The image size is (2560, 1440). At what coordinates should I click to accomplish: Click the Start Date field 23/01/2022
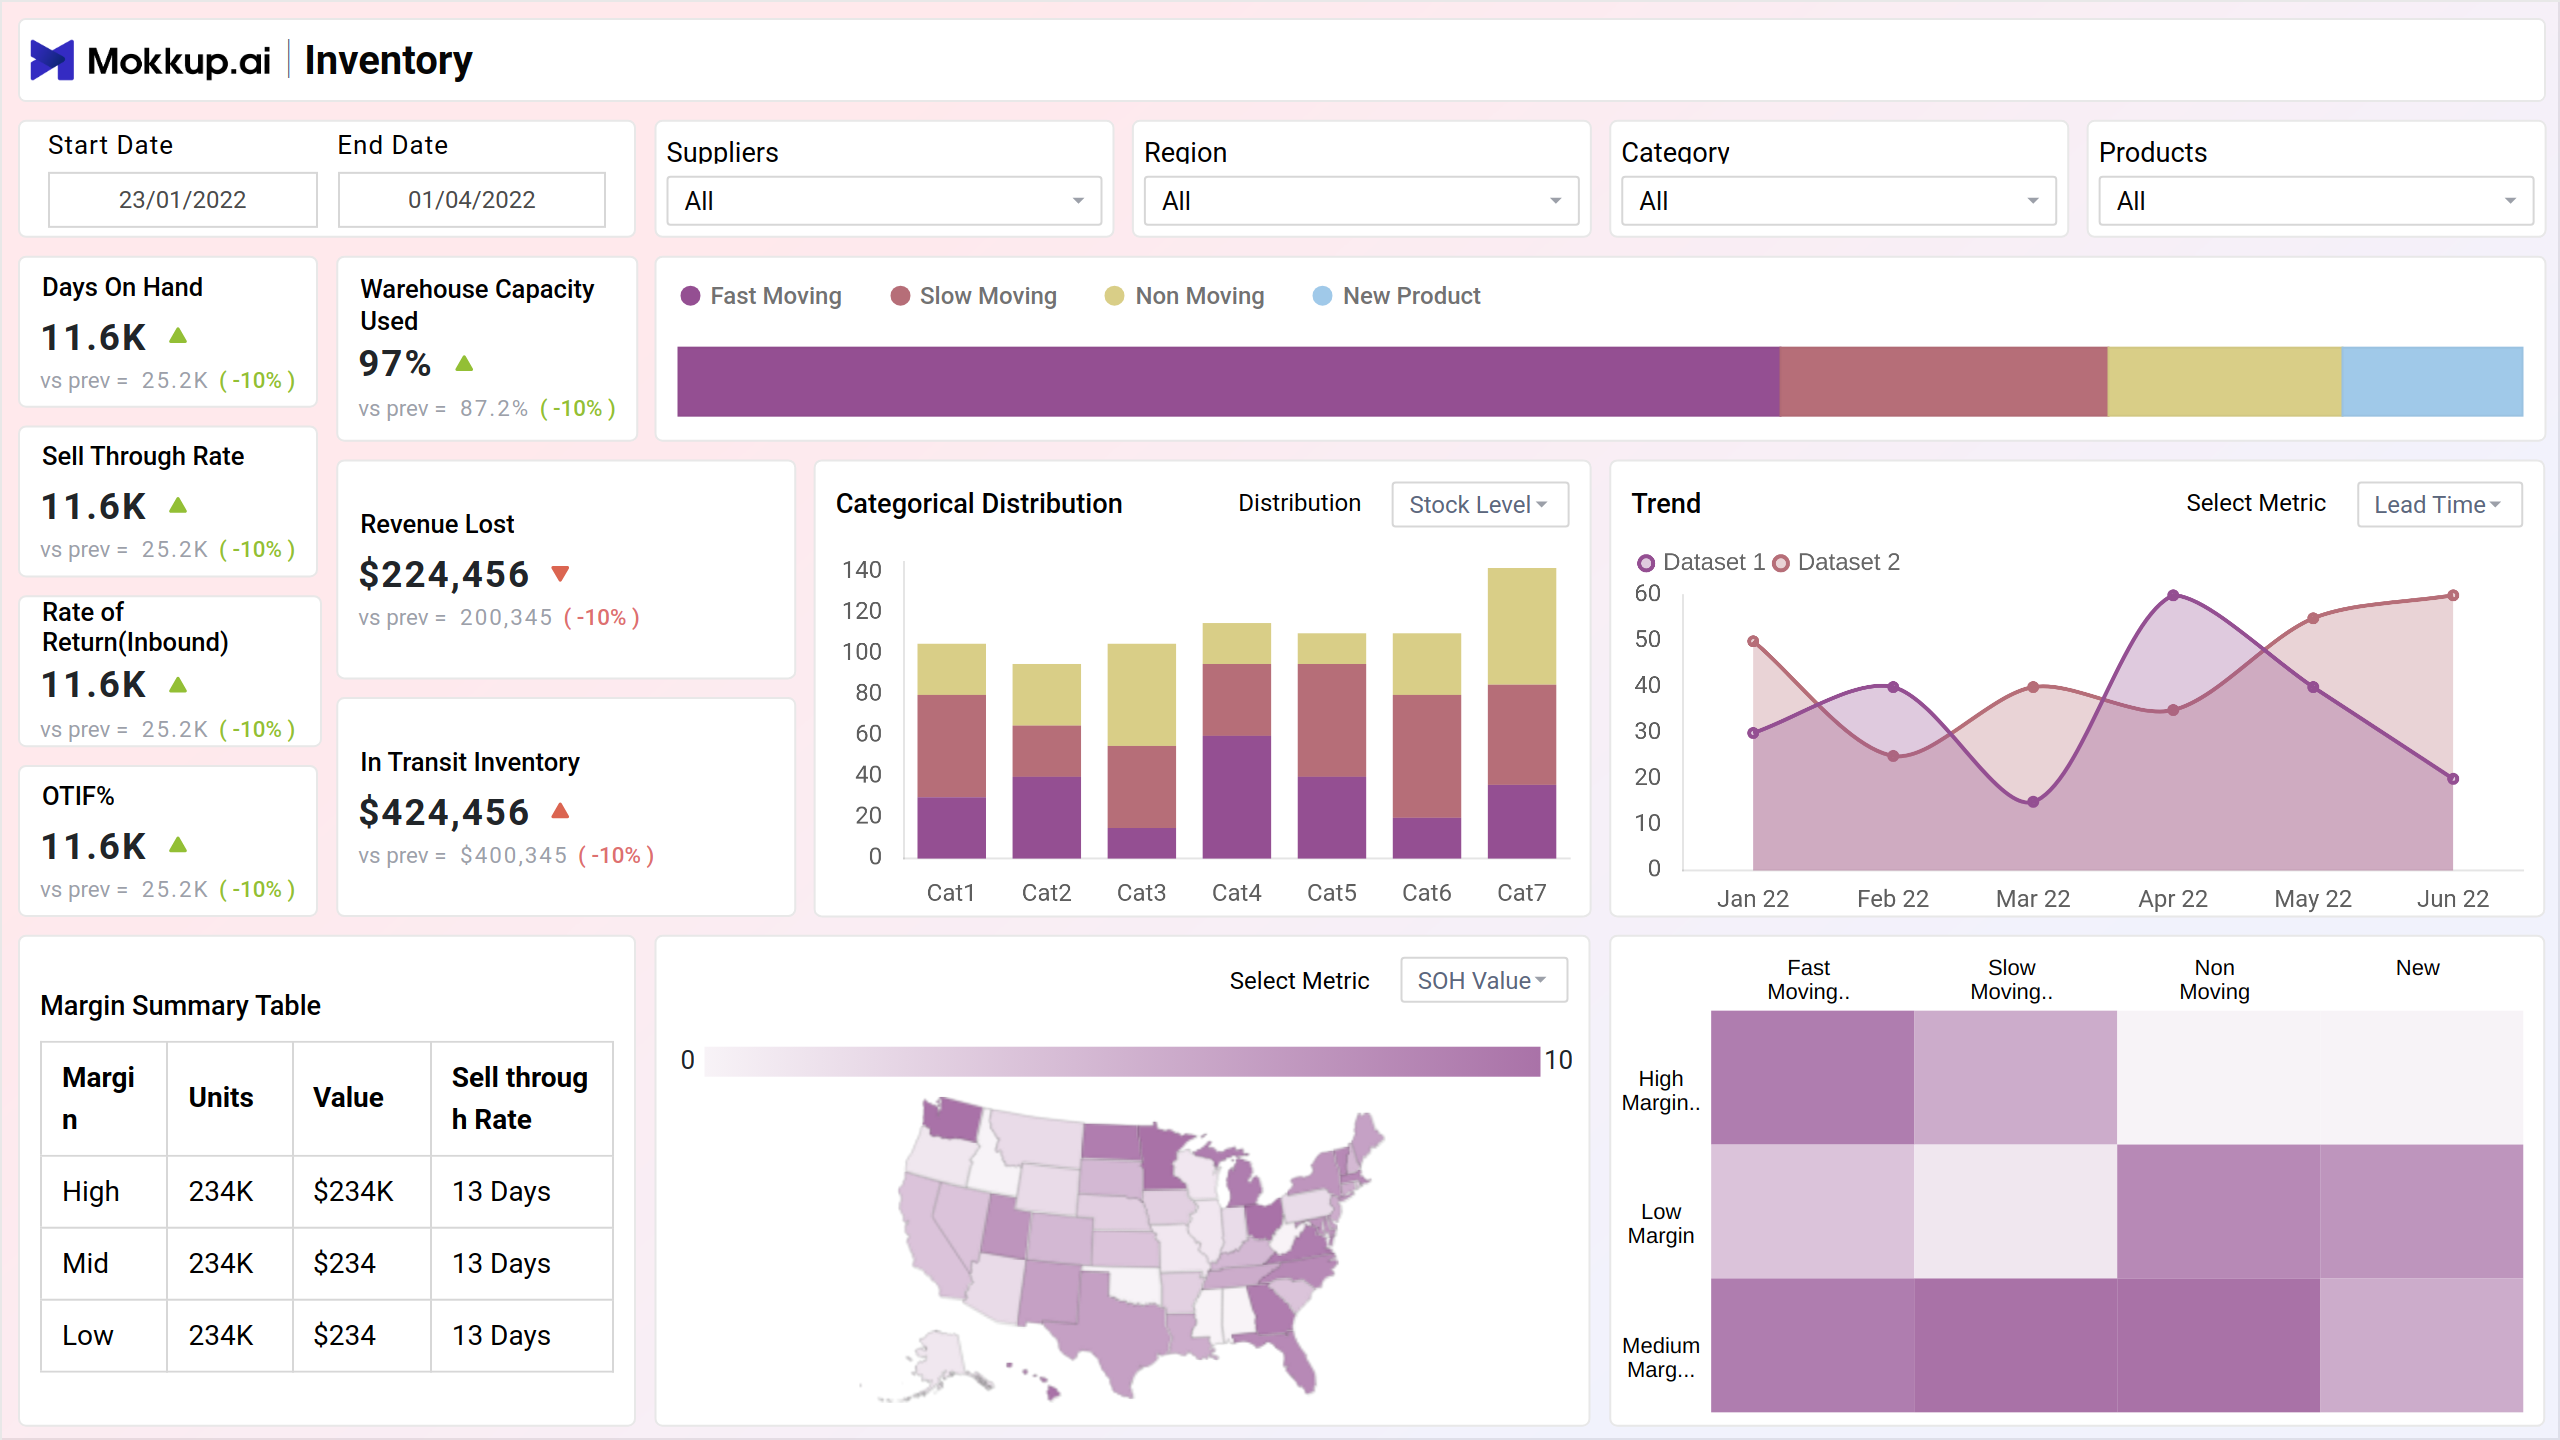tap(183, 200)
